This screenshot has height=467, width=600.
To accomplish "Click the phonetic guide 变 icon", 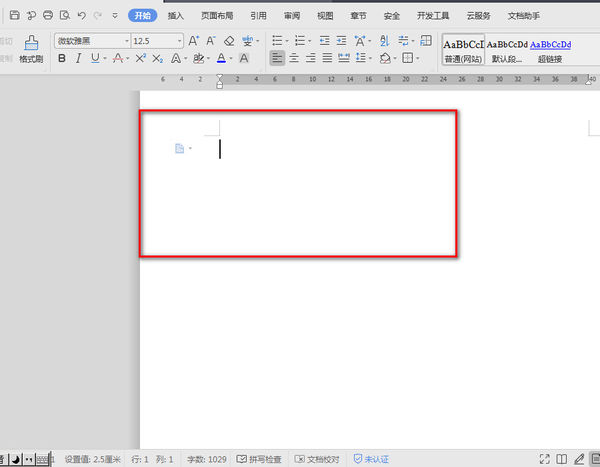I will tap(248, 41).
